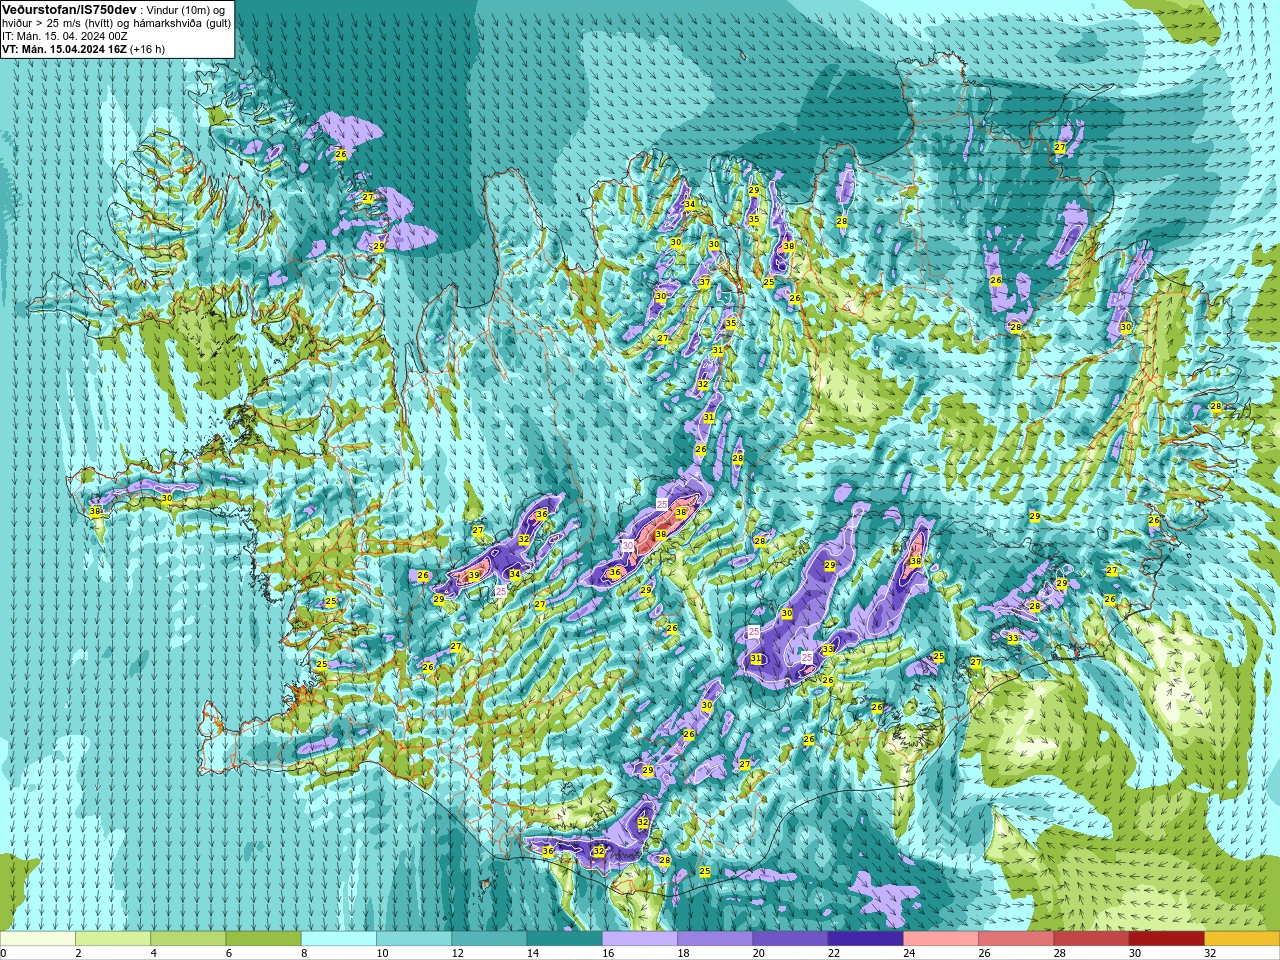Click the legend scale value '22'

[834, 953]
